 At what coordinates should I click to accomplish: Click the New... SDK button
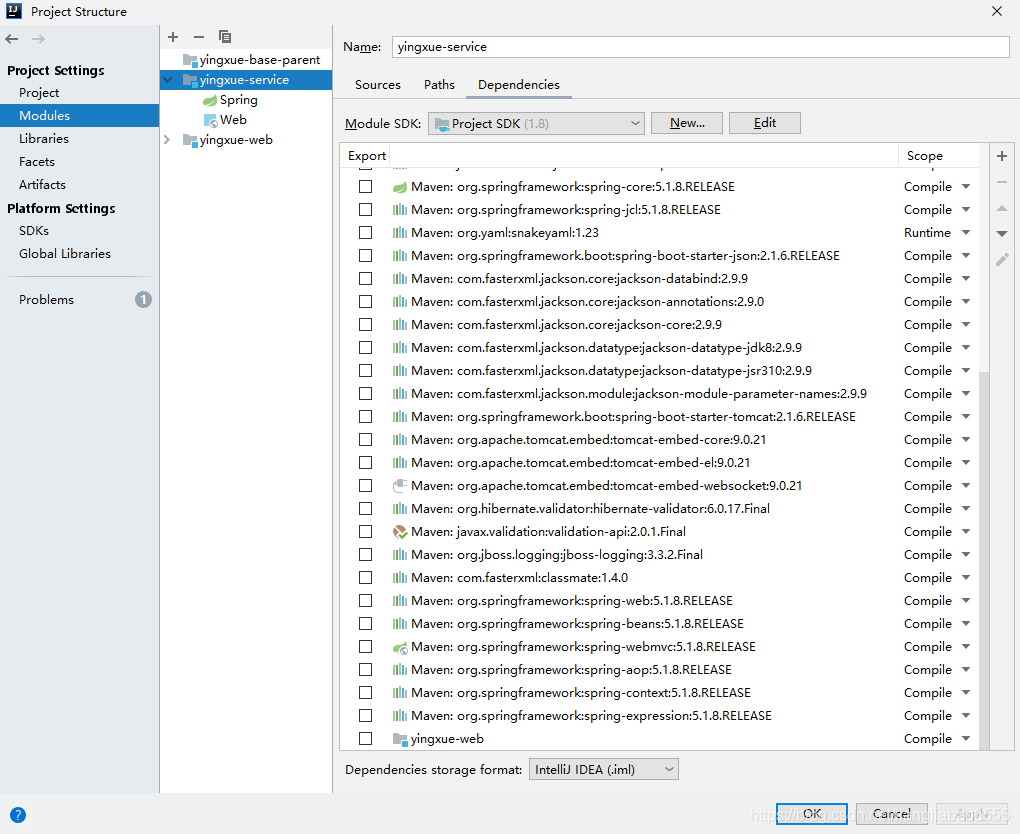[687, 123]
